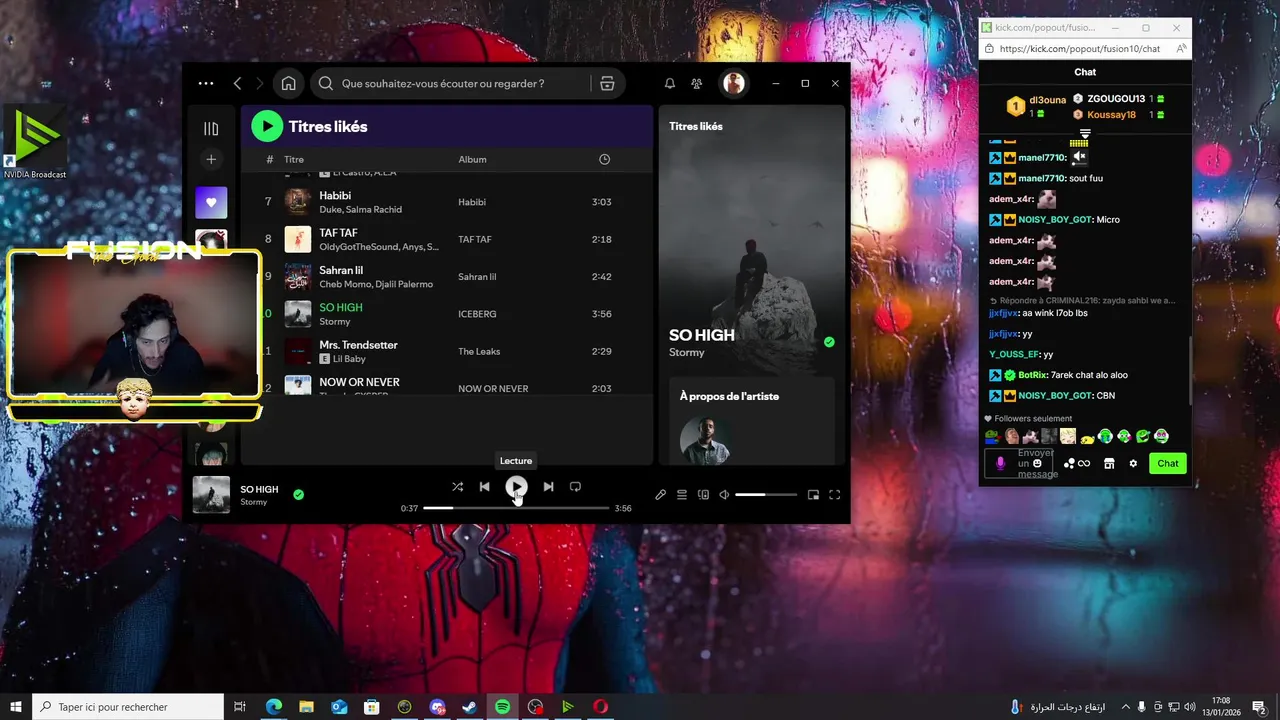This screenshot has height=720, width=1280.
Task: Click the Kick chat address bar
Action: tap(1079, 48)
